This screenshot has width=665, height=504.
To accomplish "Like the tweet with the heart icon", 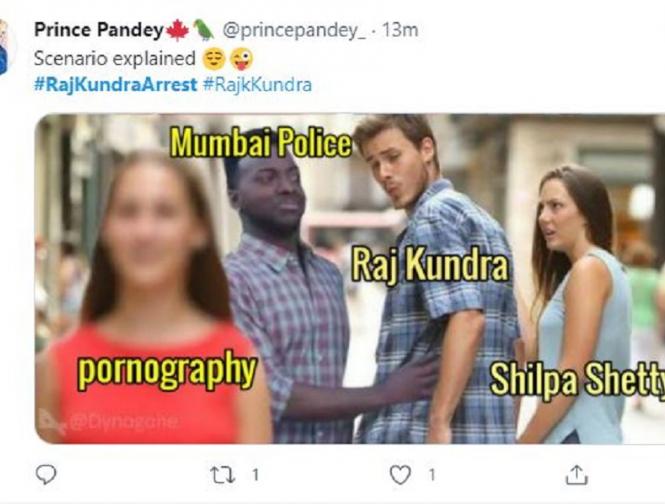I will click(400, 474).
